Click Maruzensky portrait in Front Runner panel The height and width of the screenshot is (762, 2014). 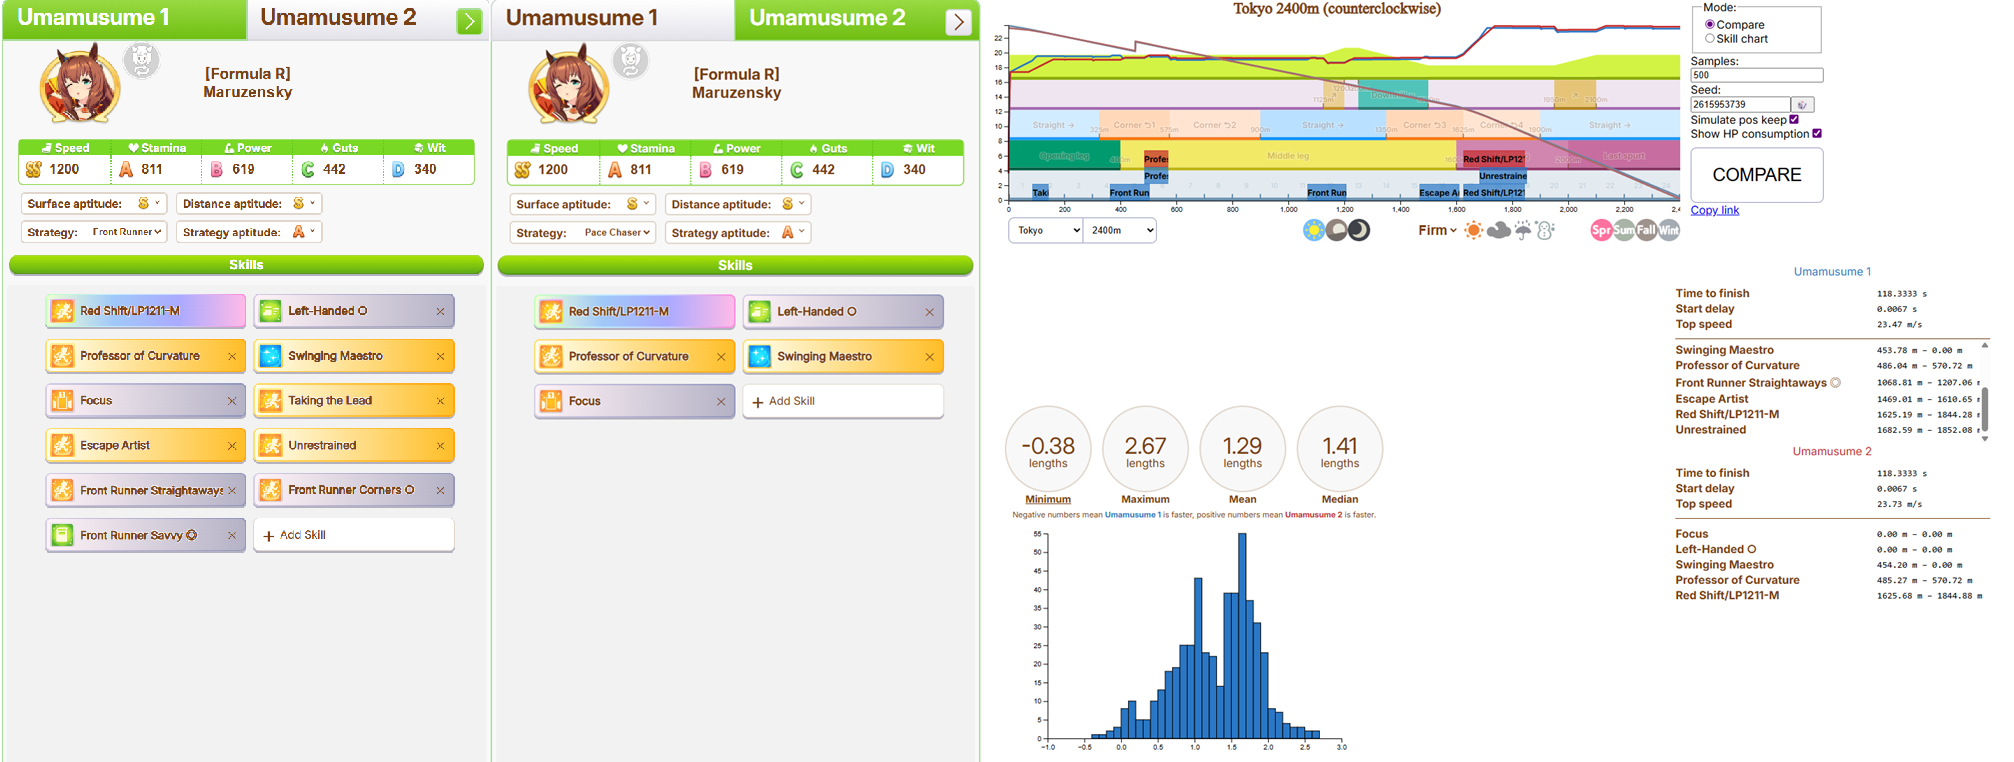pos(80,84)
